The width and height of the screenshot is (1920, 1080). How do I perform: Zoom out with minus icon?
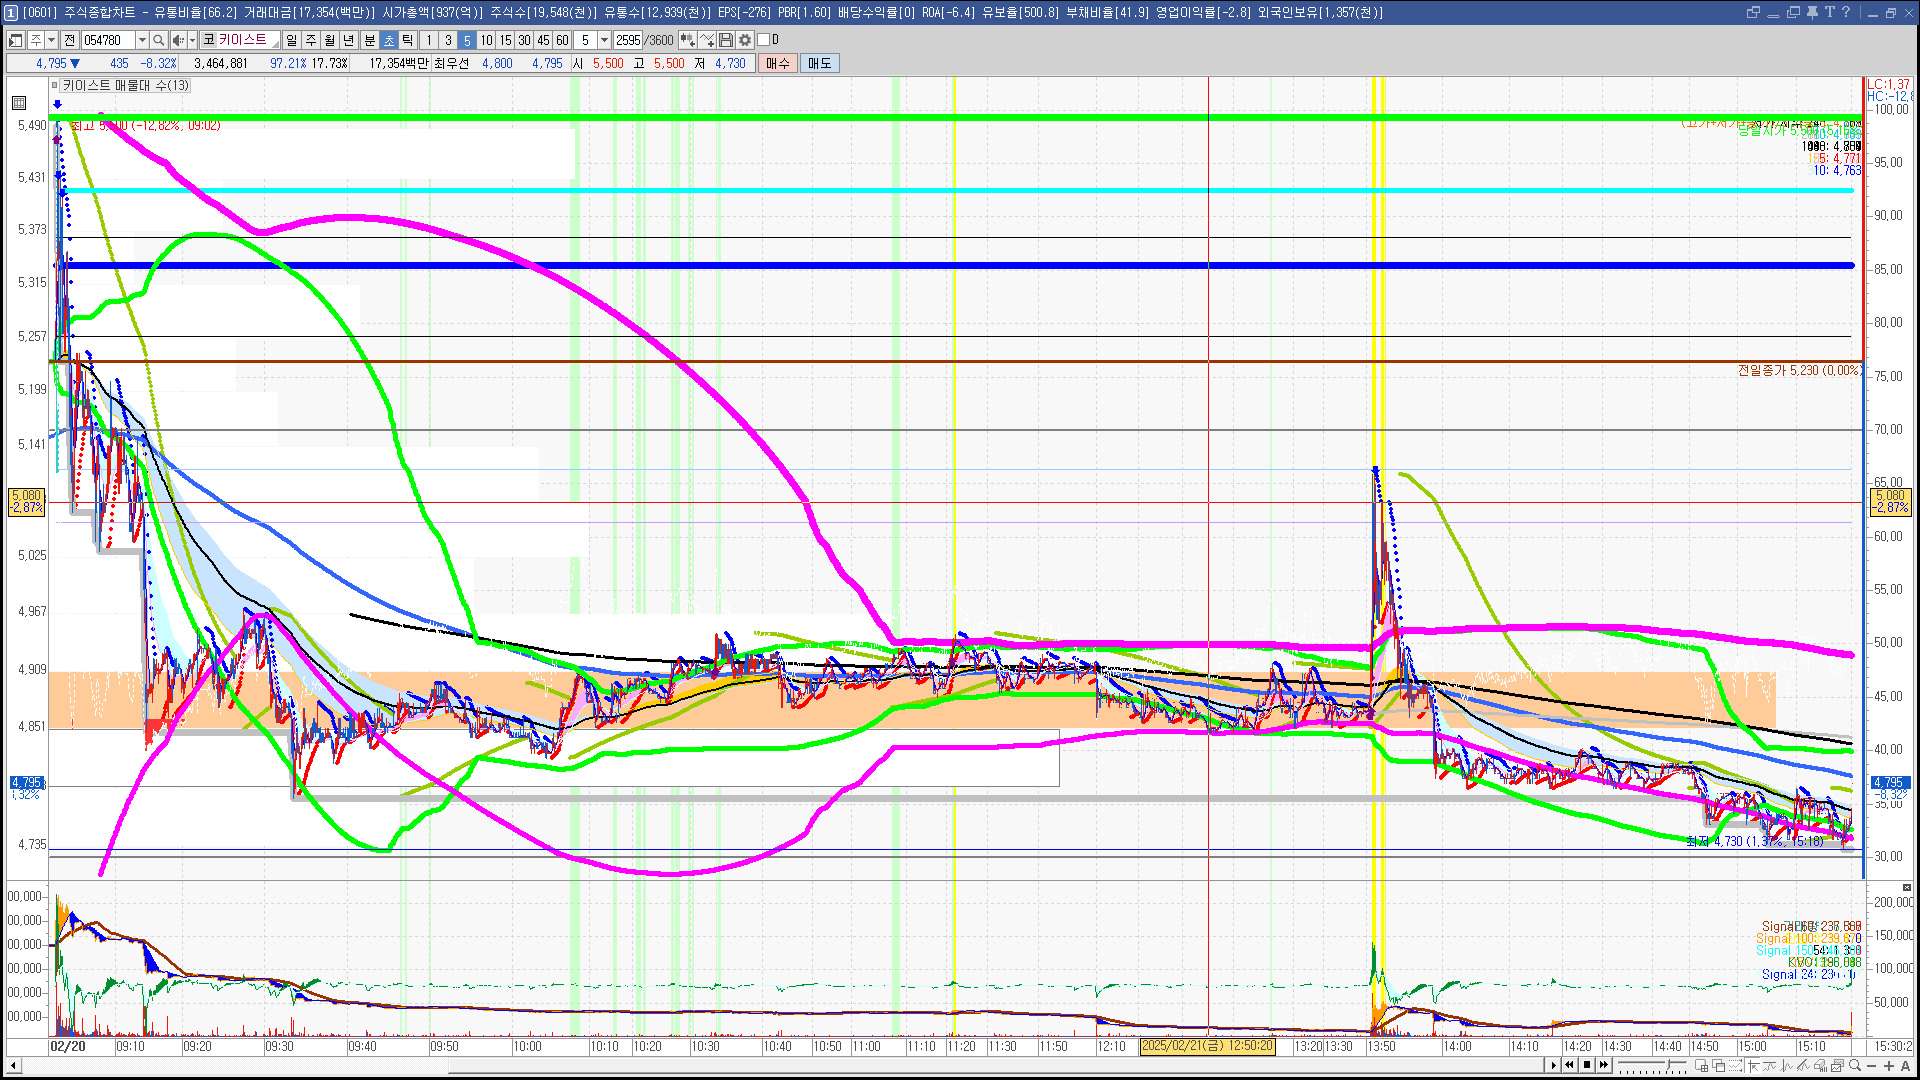(x=1871, y=1065)
